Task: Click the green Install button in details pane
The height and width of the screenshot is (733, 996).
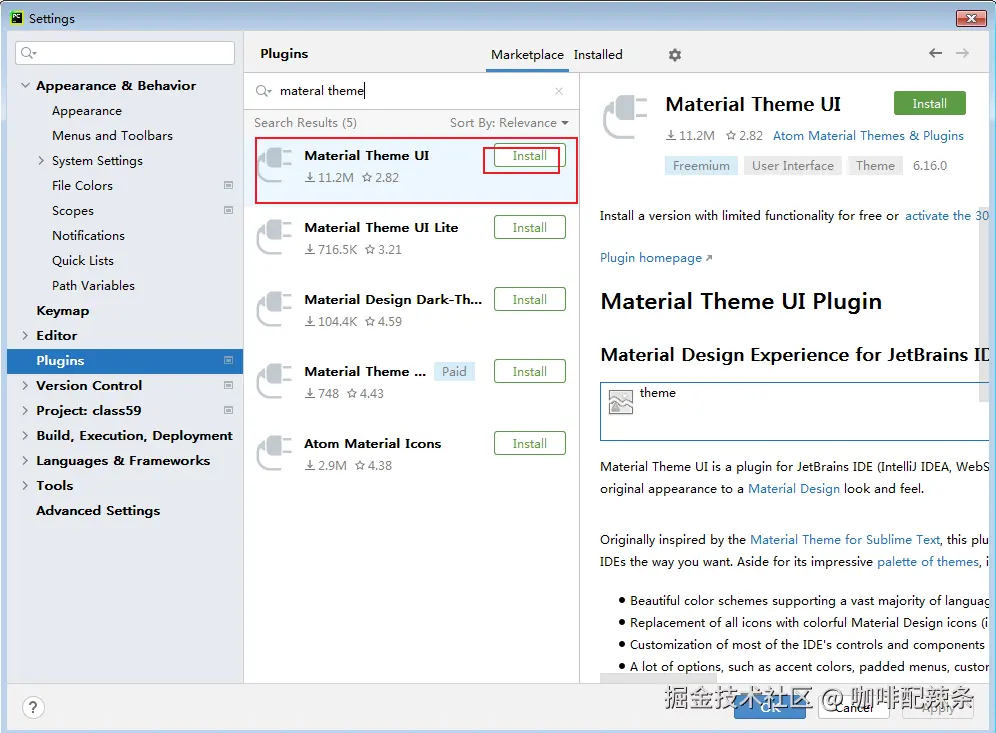Action: coord(929,104)
